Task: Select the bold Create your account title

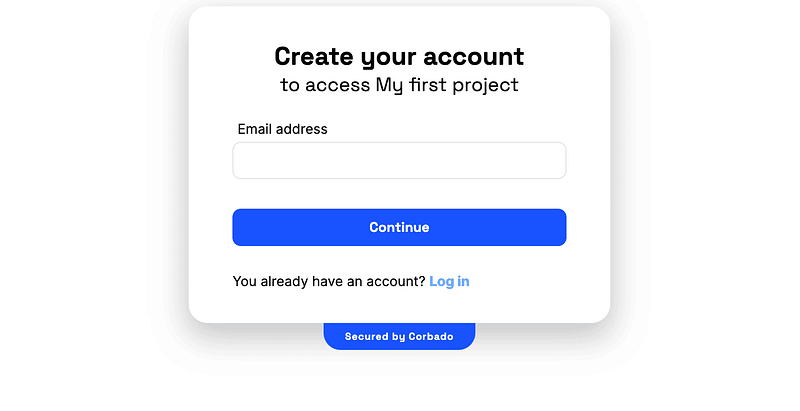Action: tap(399, 56)
